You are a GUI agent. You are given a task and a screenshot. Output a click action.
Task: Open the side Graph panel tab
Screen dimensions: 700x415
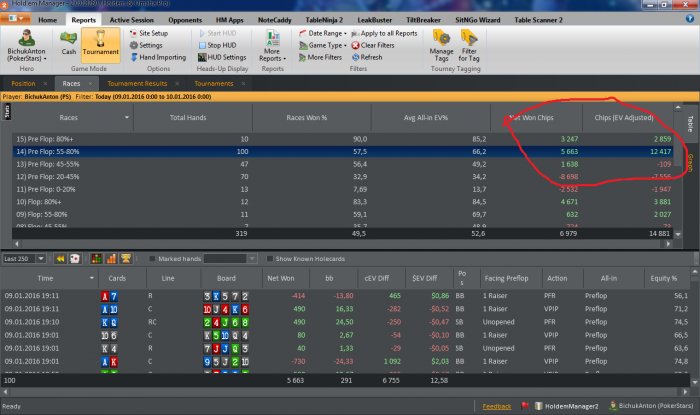[x=690, y=163]
